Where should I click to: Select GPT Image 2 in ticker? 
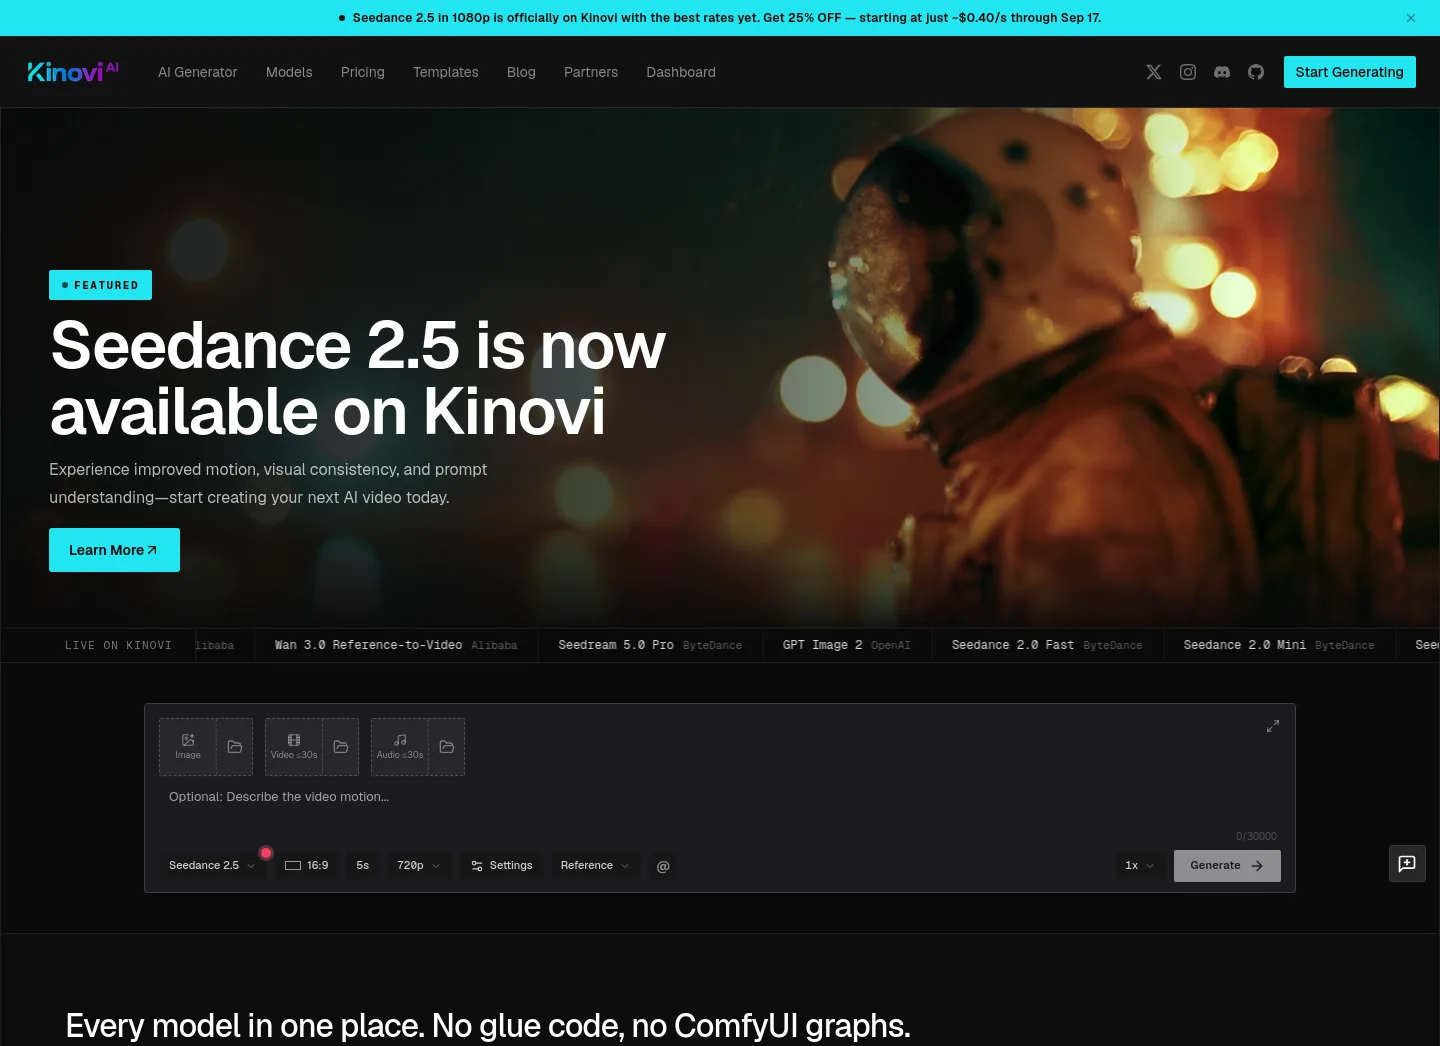[x=847, y=645]
